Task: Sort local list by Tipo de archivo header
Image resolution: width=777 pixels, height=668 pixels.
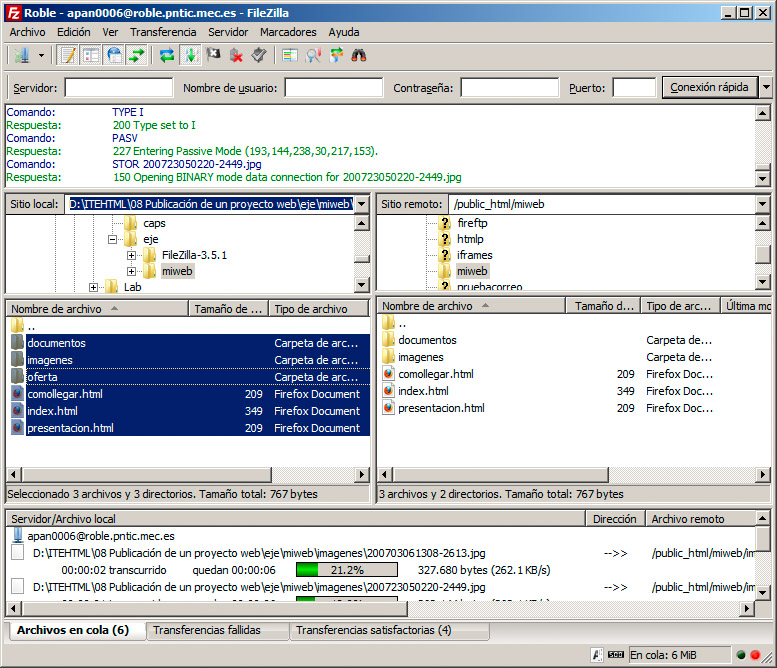Action: click(319, 309)
